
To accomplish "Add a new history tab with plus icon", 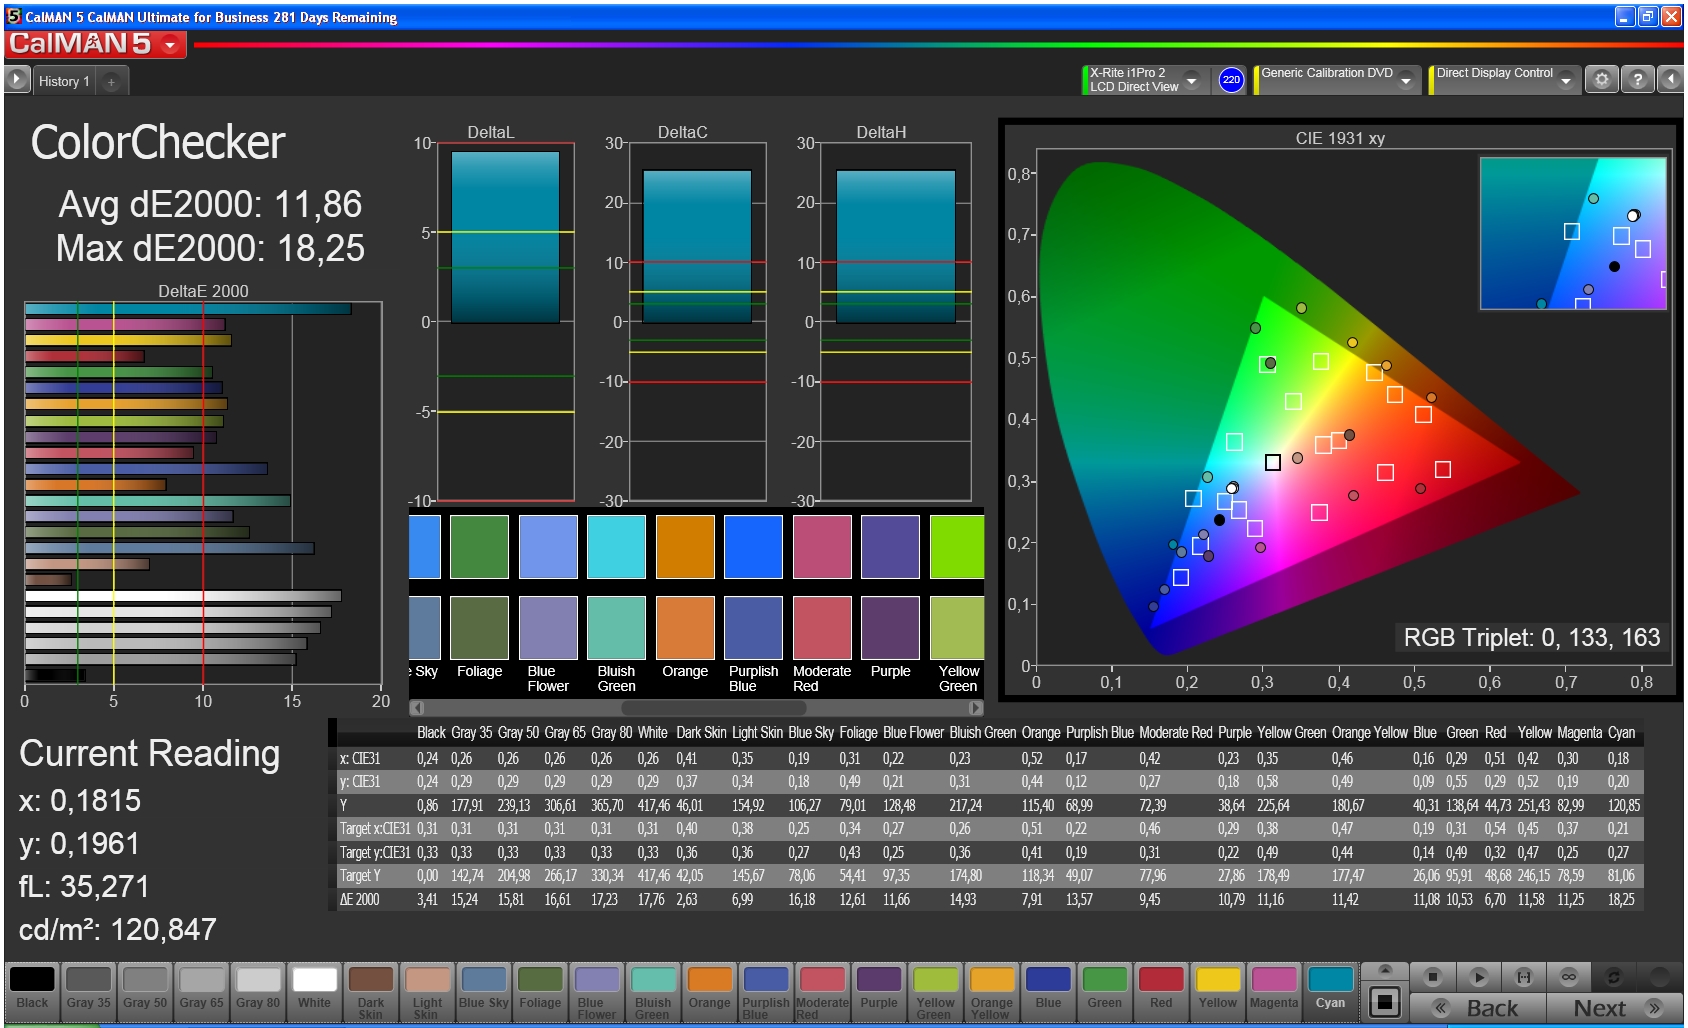I will [x=111, y=81].
